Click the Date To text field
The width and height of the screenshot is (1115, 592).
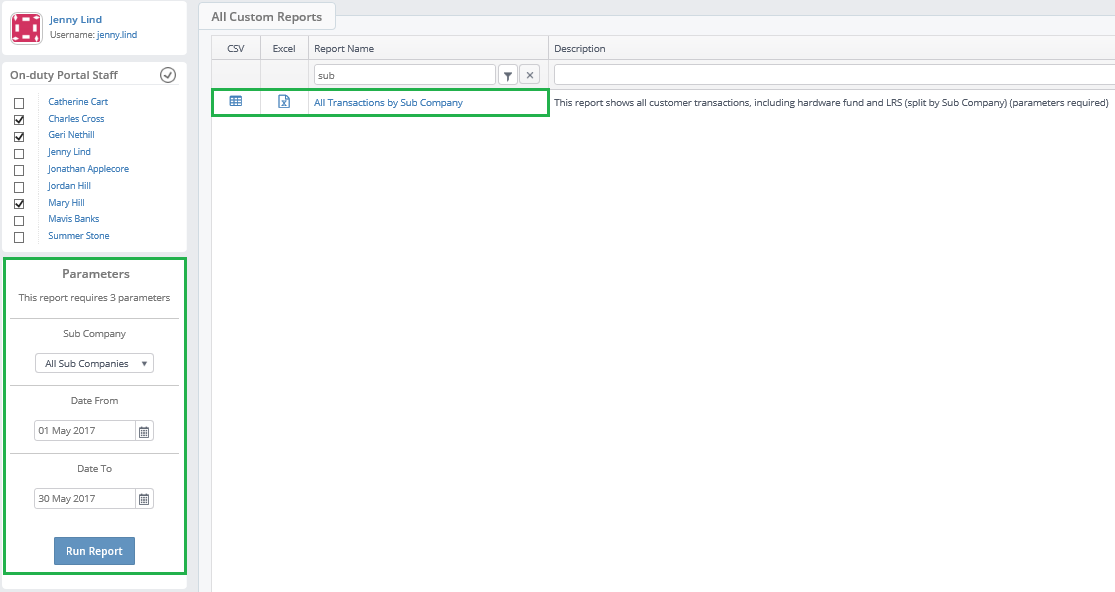pos(85,499)
